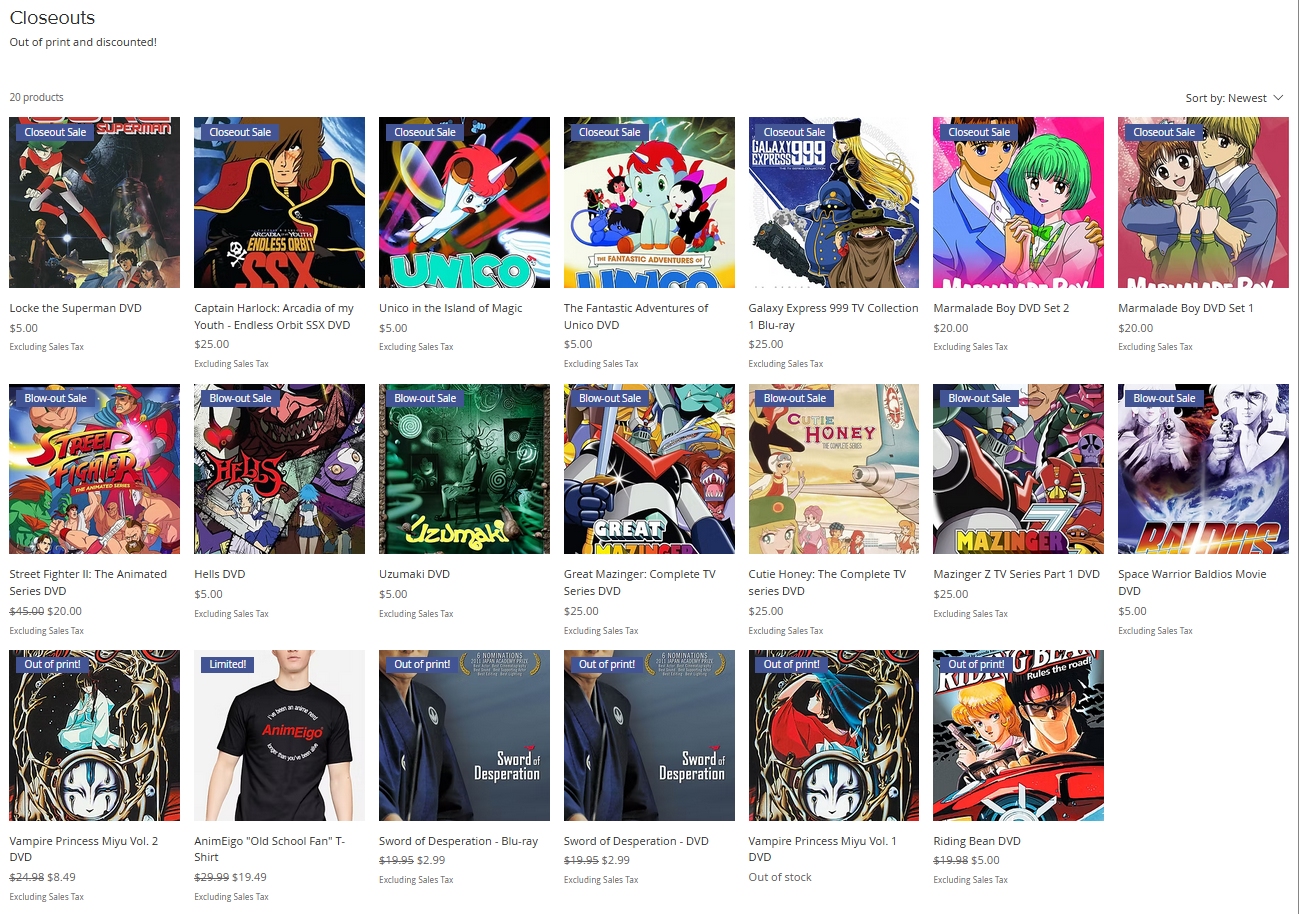This screenshot has height=914, width=1299.
Task: Open Vampire Princess Miyu Vol. 1 DVD link
Action: pyautogui.click(x=823, y=849)
